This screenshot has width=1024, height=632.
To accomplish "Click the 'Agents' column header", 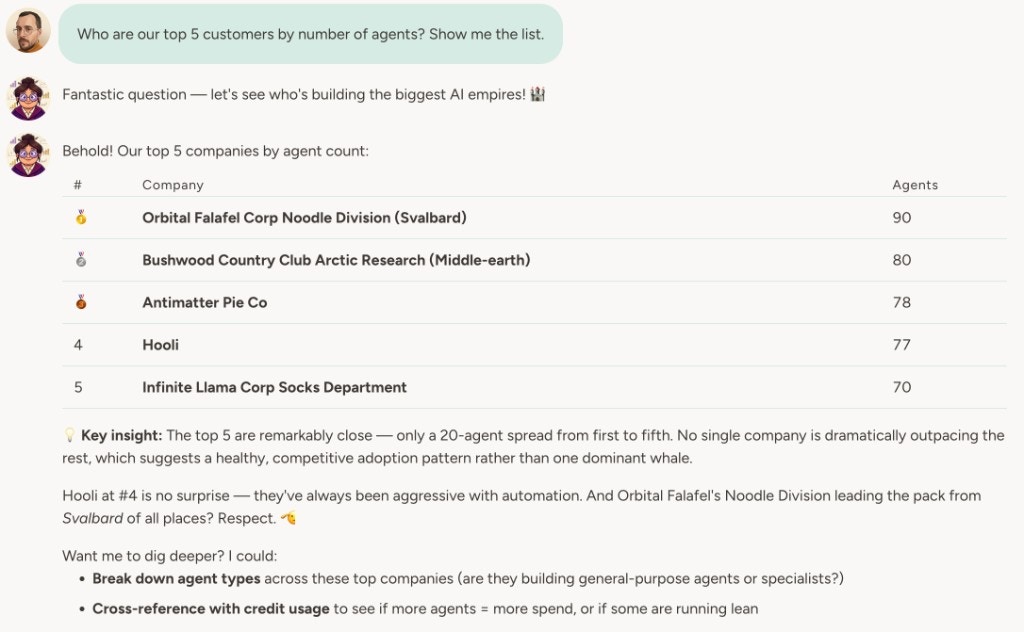I will pos(915,185).
